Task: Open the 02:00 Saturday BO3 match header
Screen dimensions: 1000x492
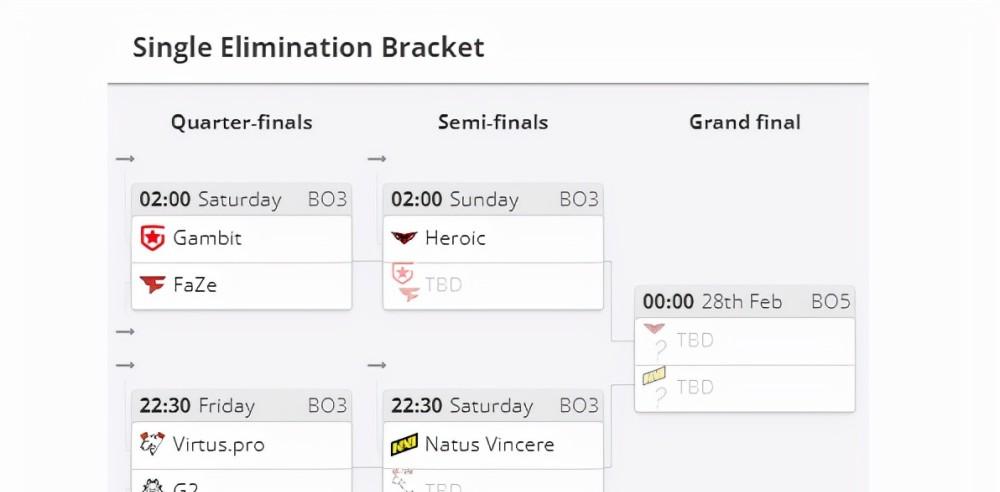Action: click(x=242, y=200)
